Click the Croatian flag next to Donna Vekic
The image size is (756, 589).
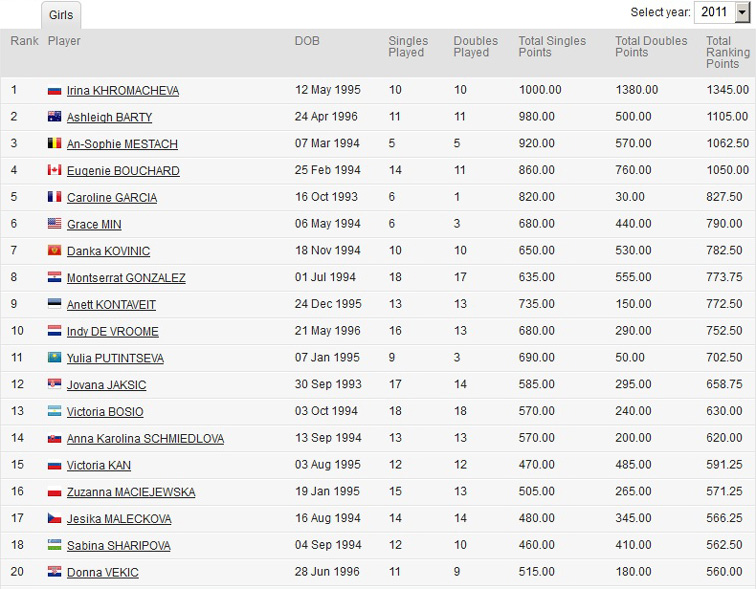pyautogui.click(x=55, y=573)
